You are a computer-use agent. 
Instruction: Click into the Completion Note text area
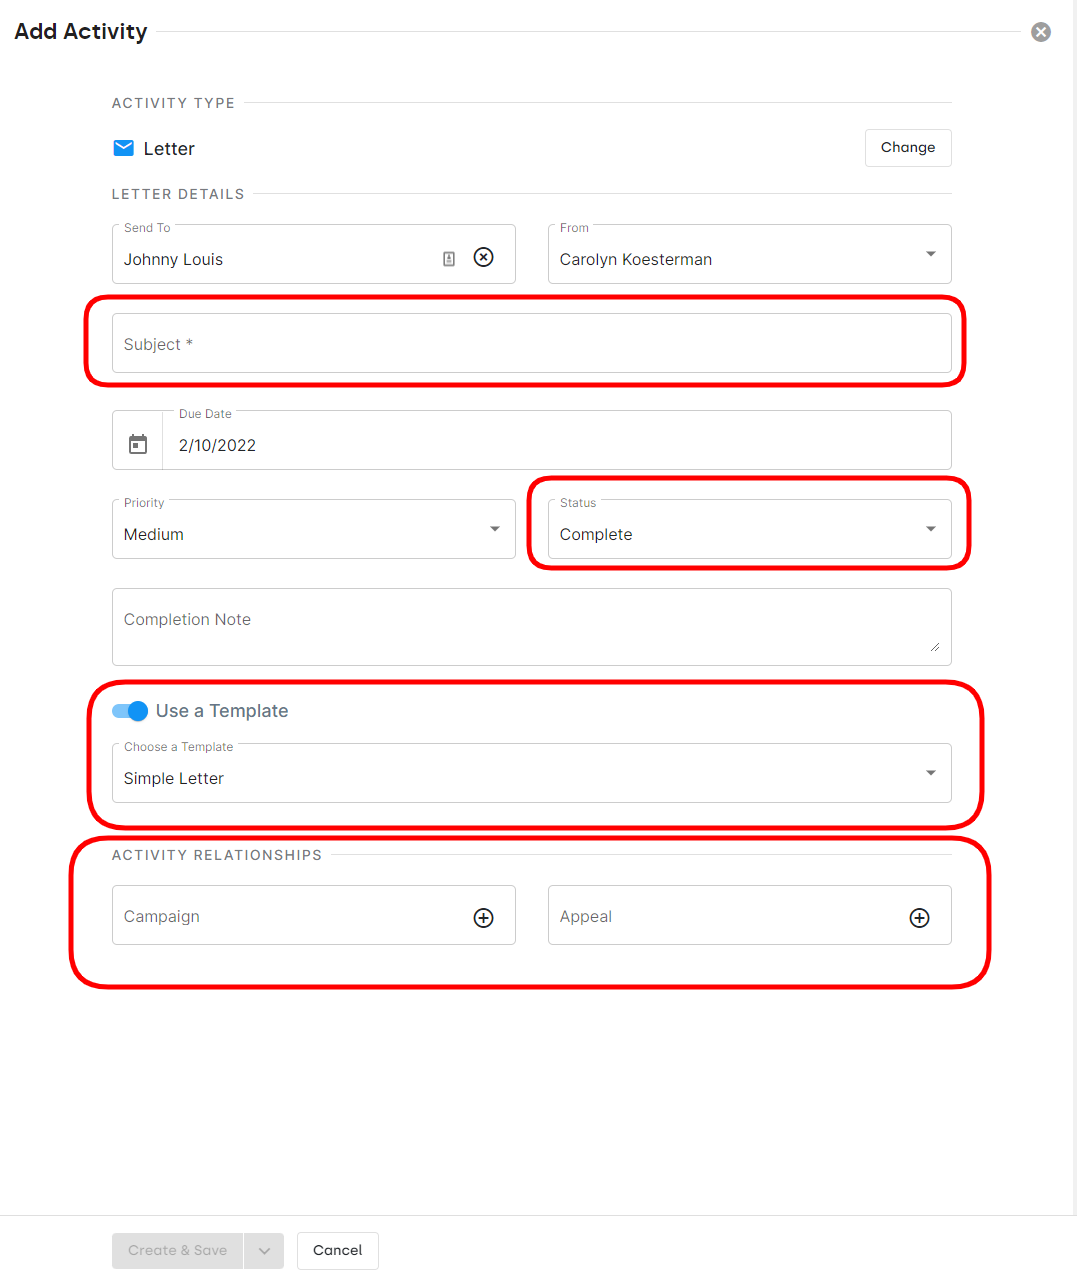tap(531, 627)
